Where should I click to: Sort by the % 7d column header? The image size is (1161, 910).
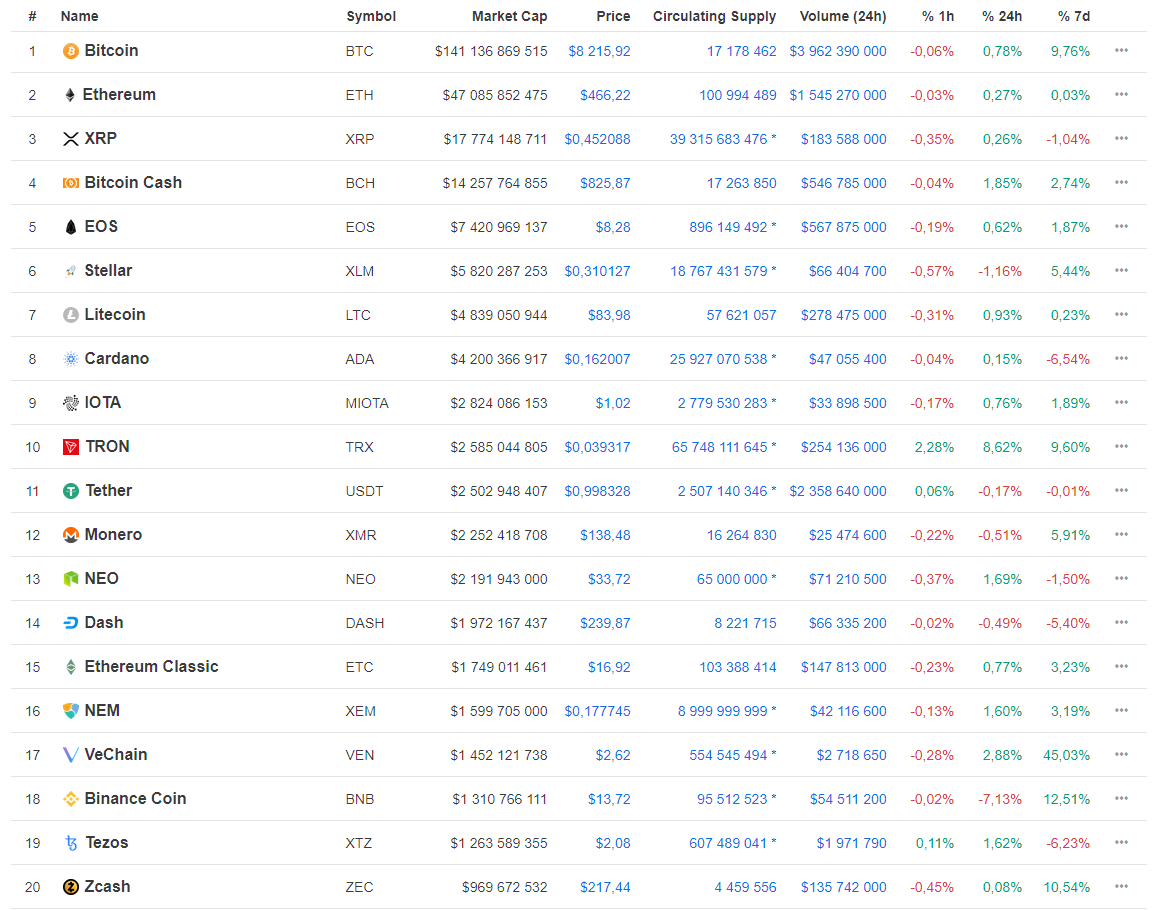pos(1073,16)
